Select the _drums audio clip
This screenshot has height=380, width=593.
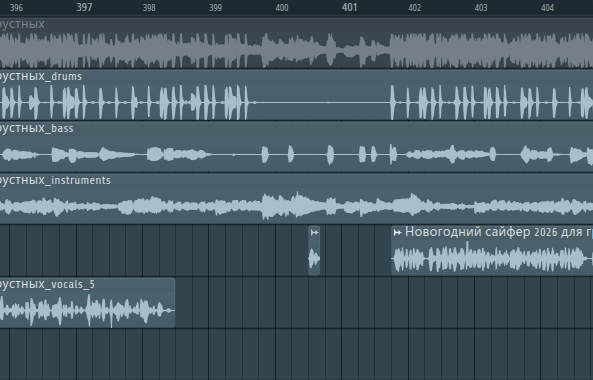tap(296, 95)
